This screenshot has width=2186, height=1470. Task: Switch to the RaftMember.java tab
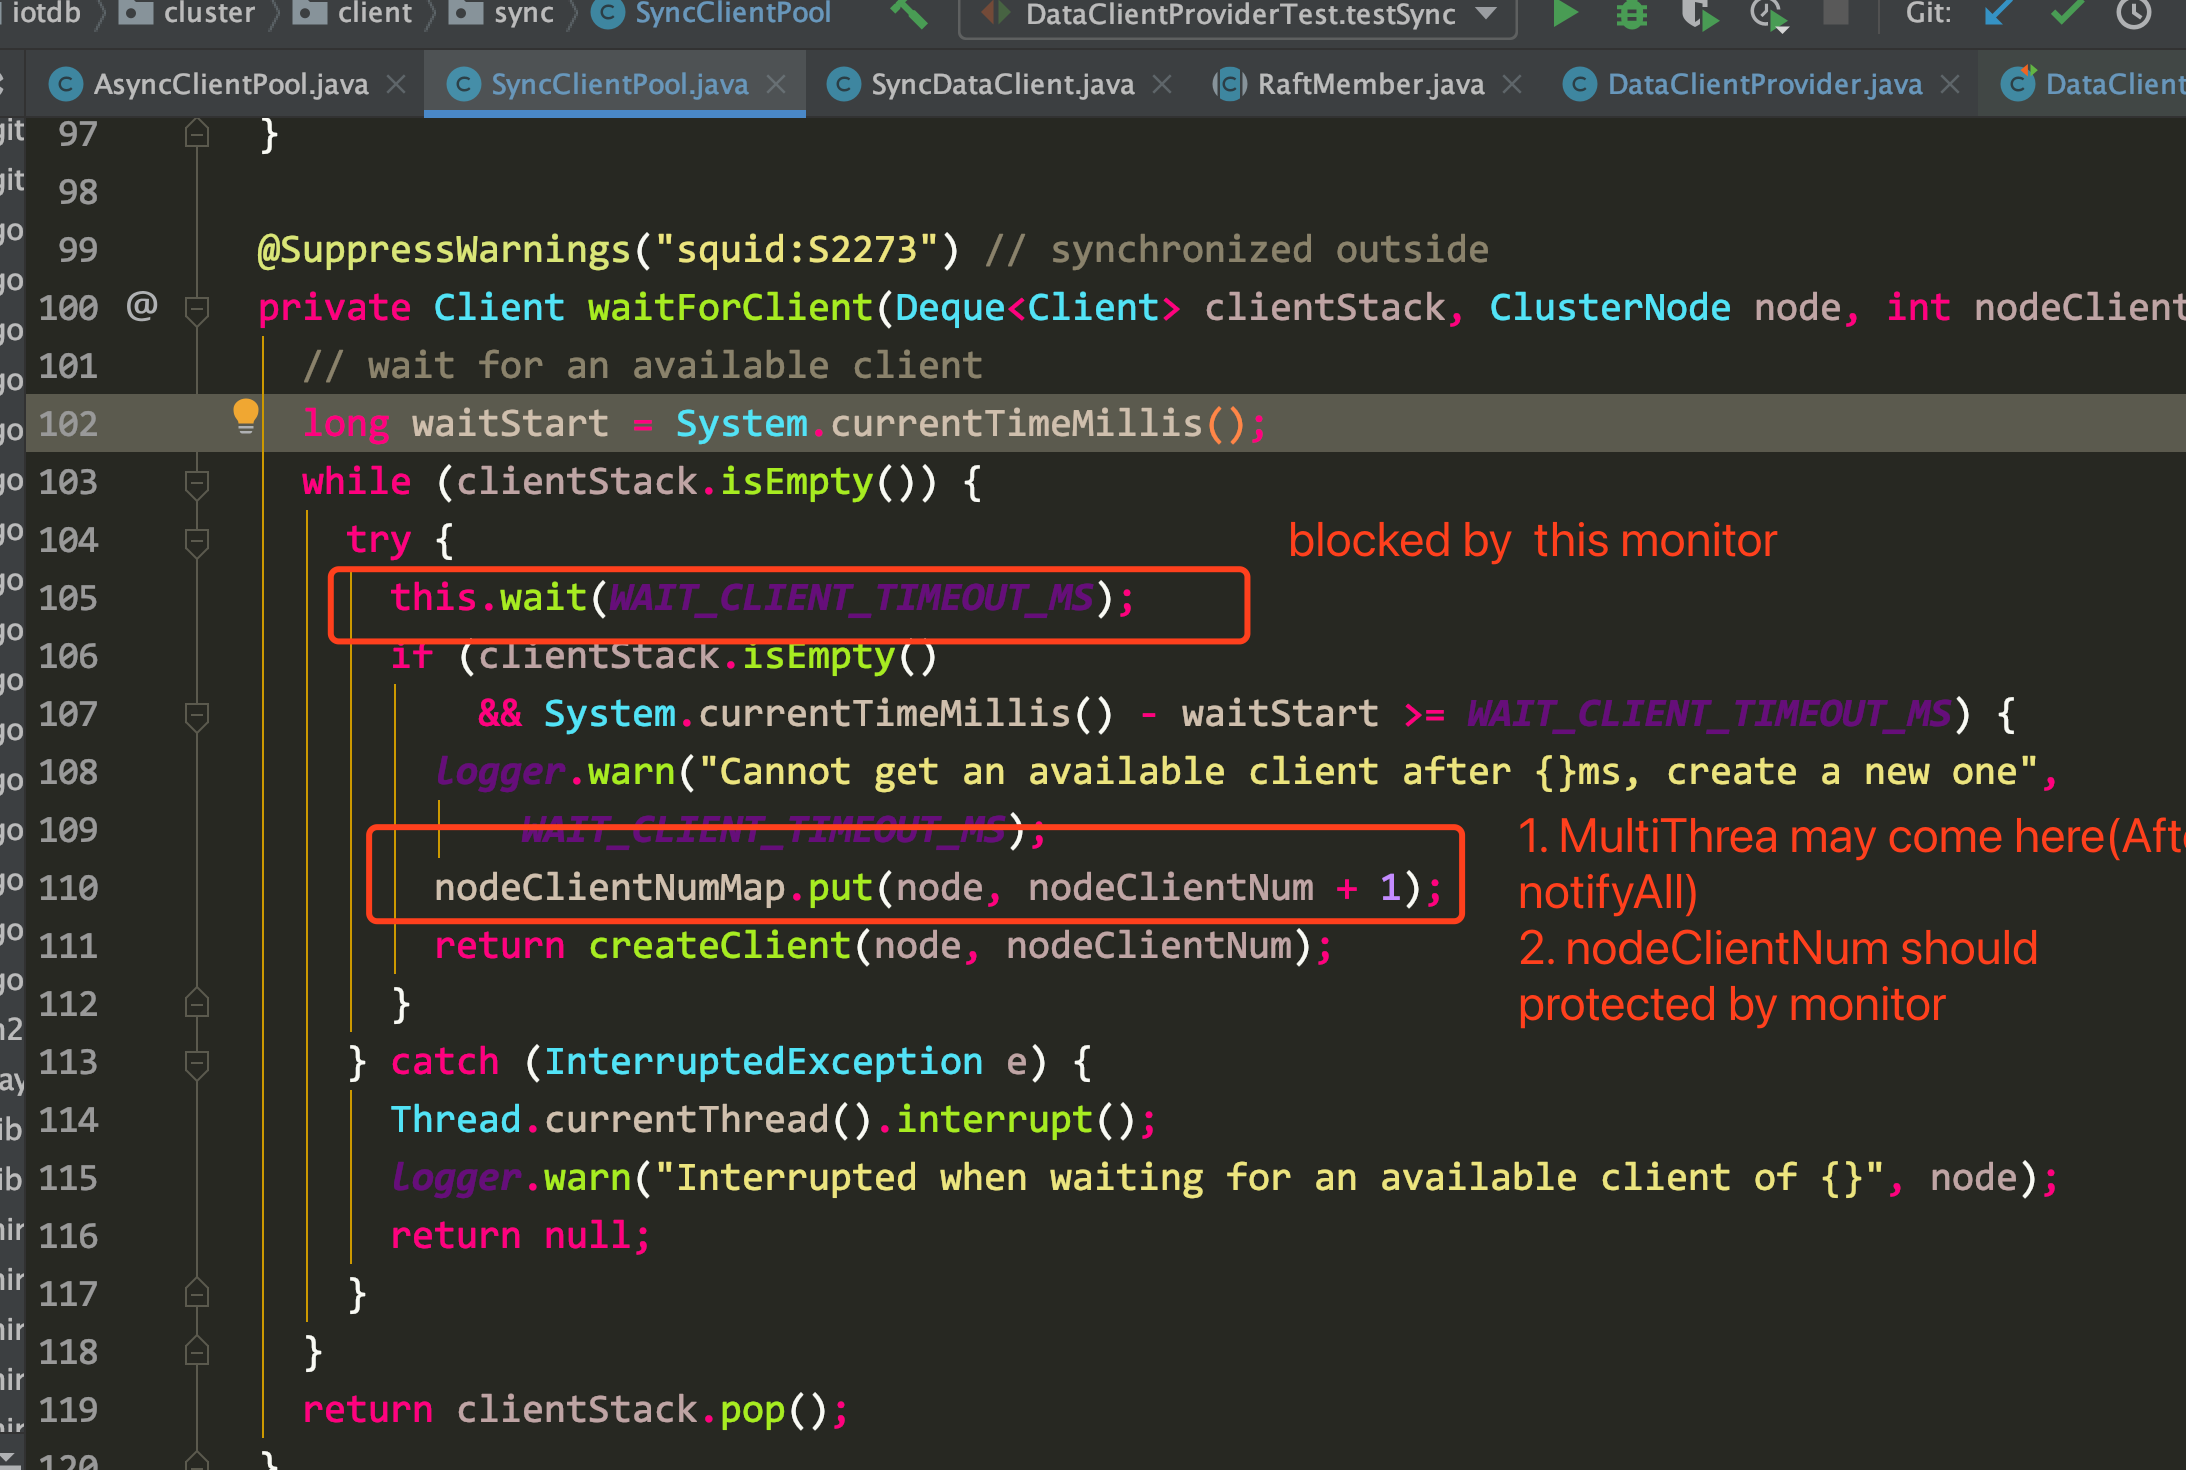point(1370,84)
